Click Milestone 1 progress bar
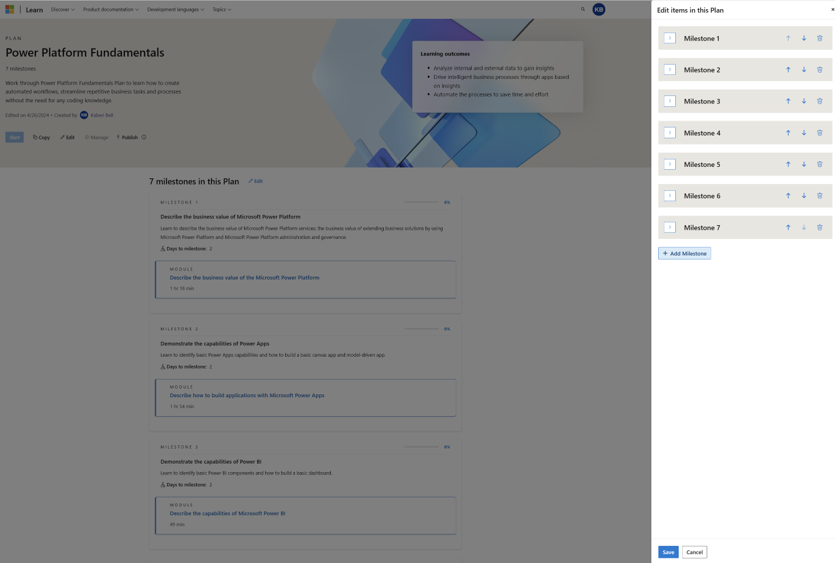This screenshot has width=835, height=563. tap(422, 202)
